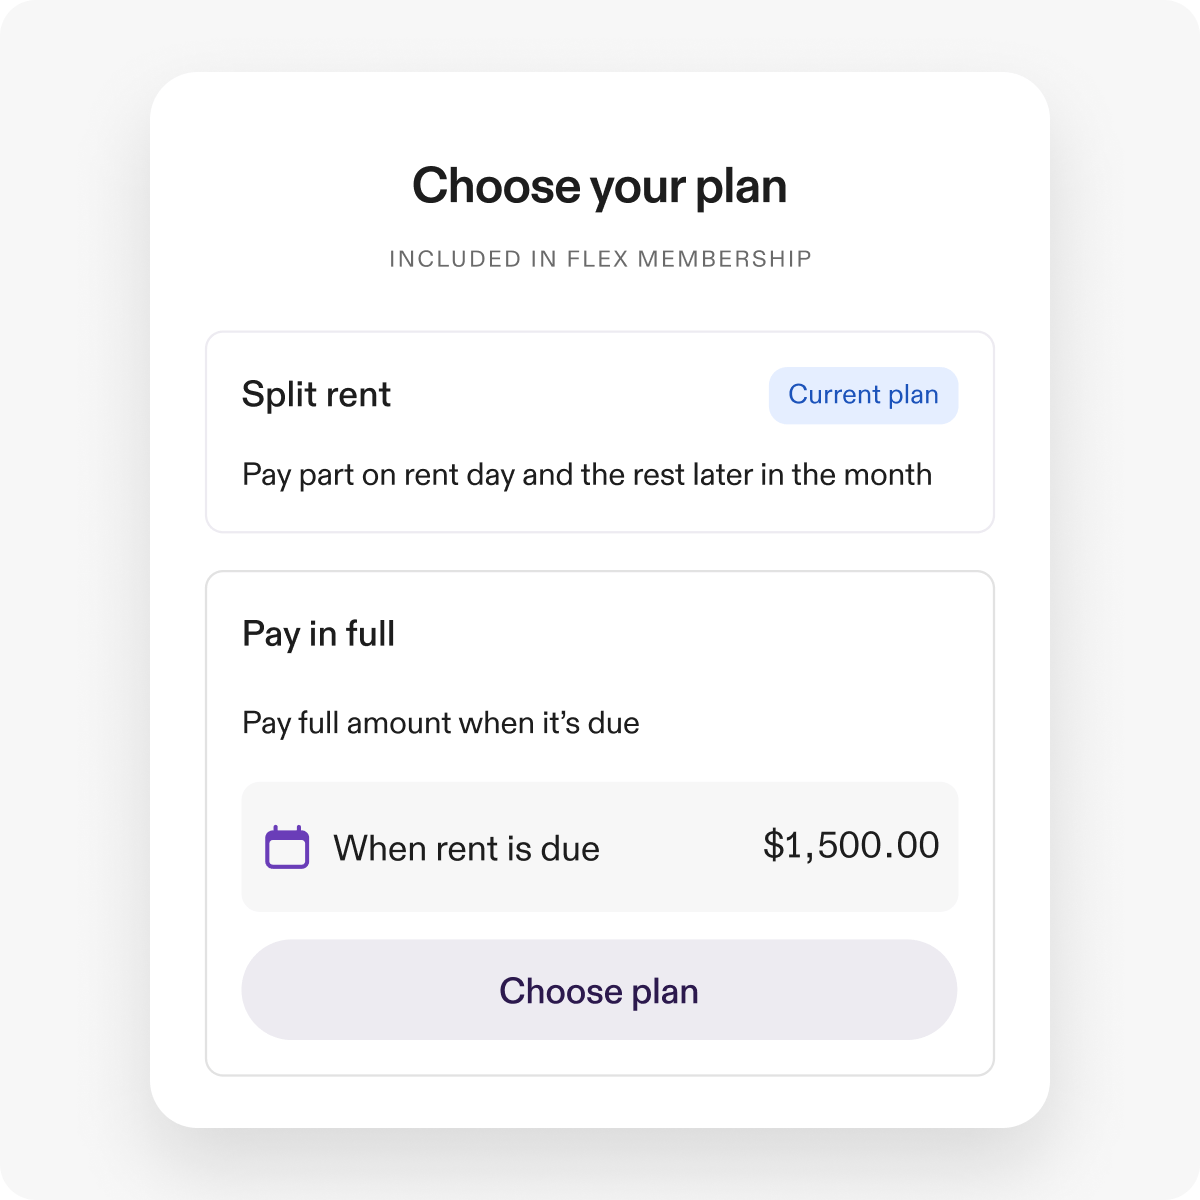Click the Pay full amount when it's due text
The image size is (1200, 1200).
click(440, 723)
